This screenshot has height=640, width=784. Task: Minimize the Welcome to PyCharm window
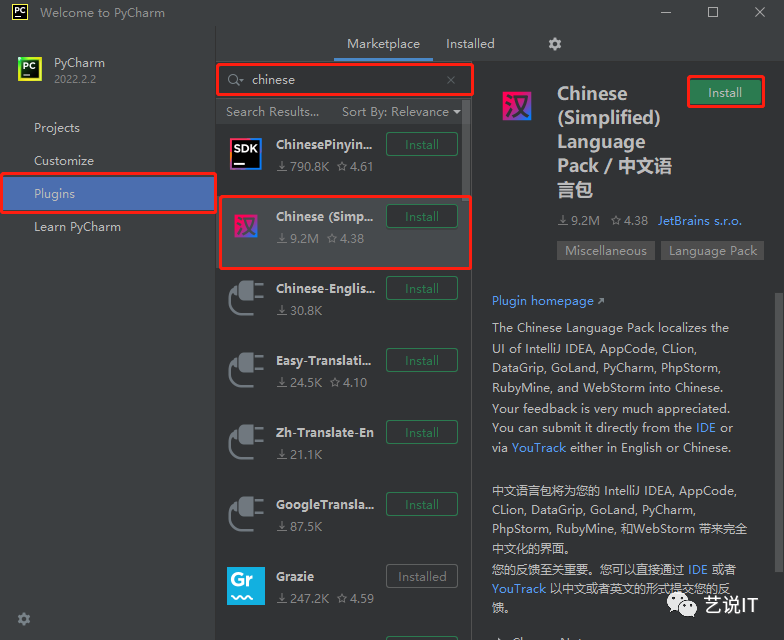(x=666, y=12)
